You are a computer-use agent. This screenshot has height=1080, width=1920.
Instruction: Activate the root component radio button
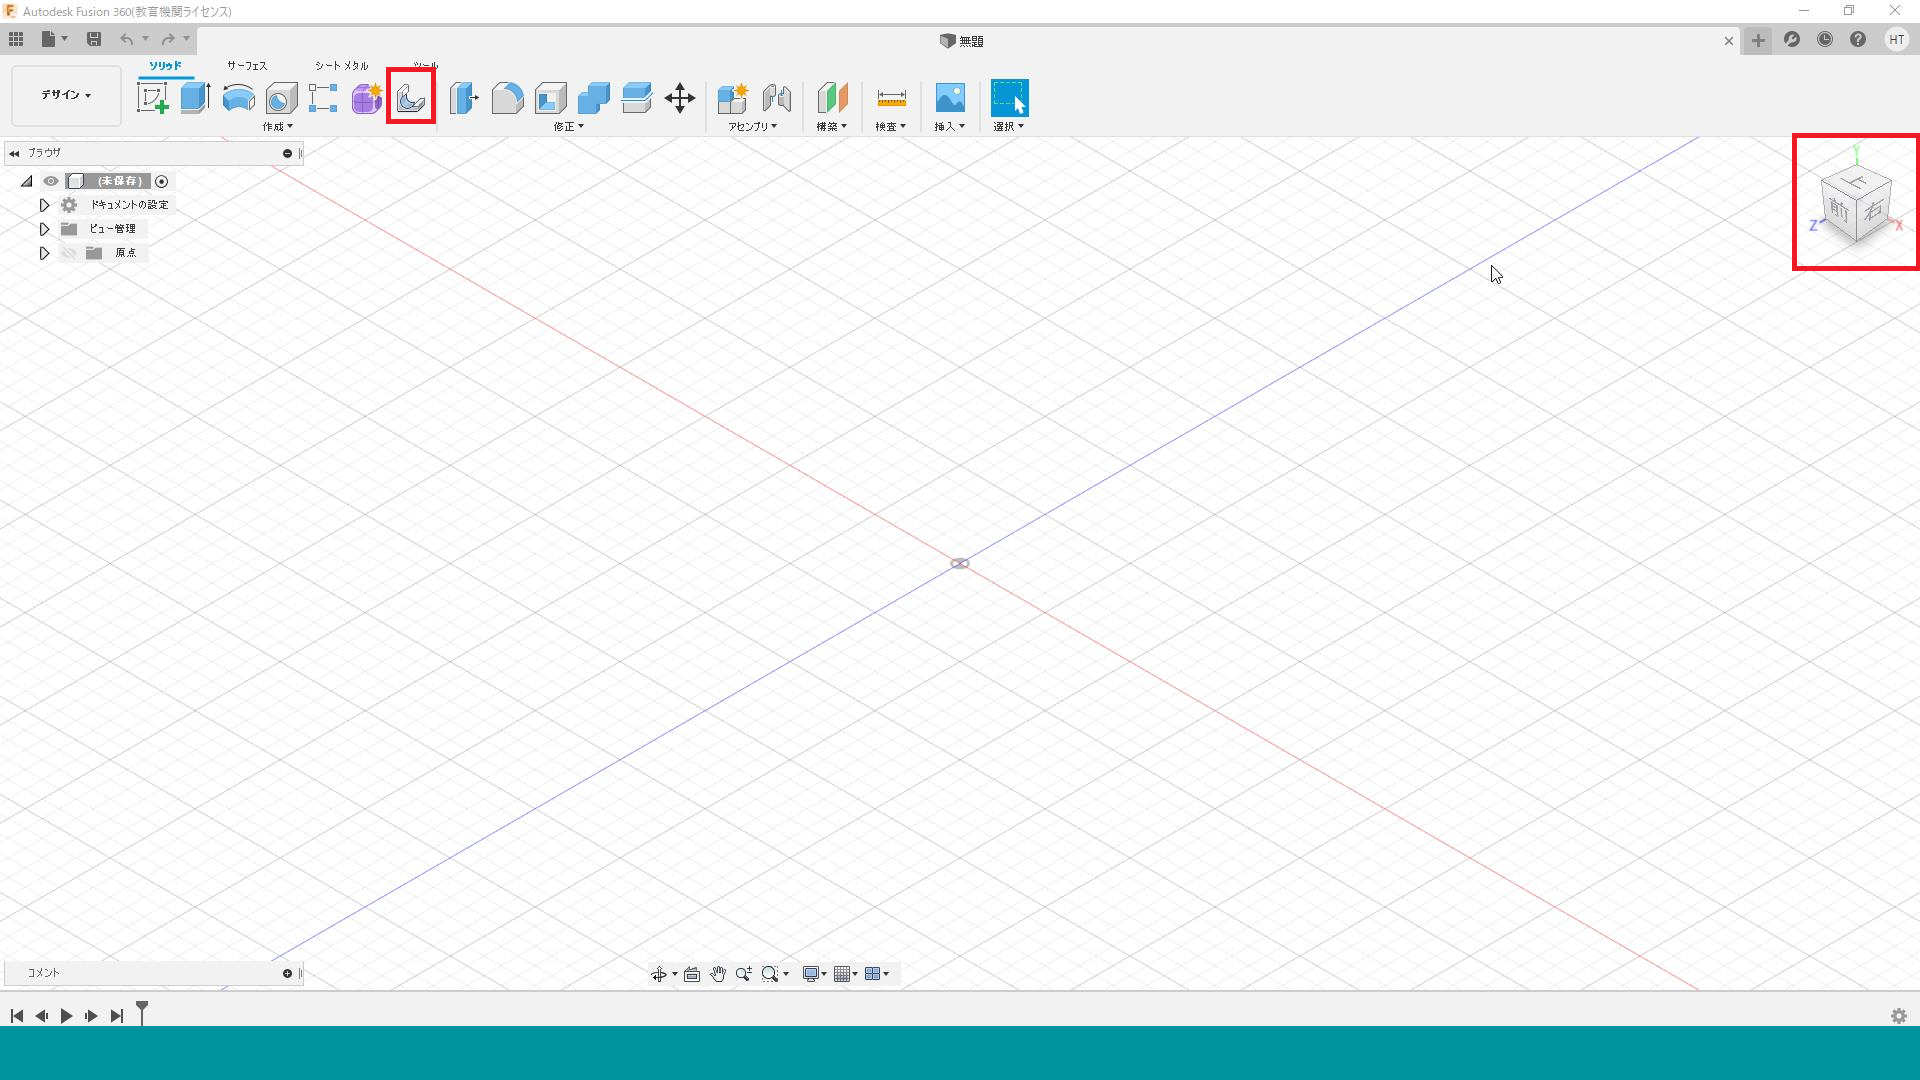click(x=162, y=181)
